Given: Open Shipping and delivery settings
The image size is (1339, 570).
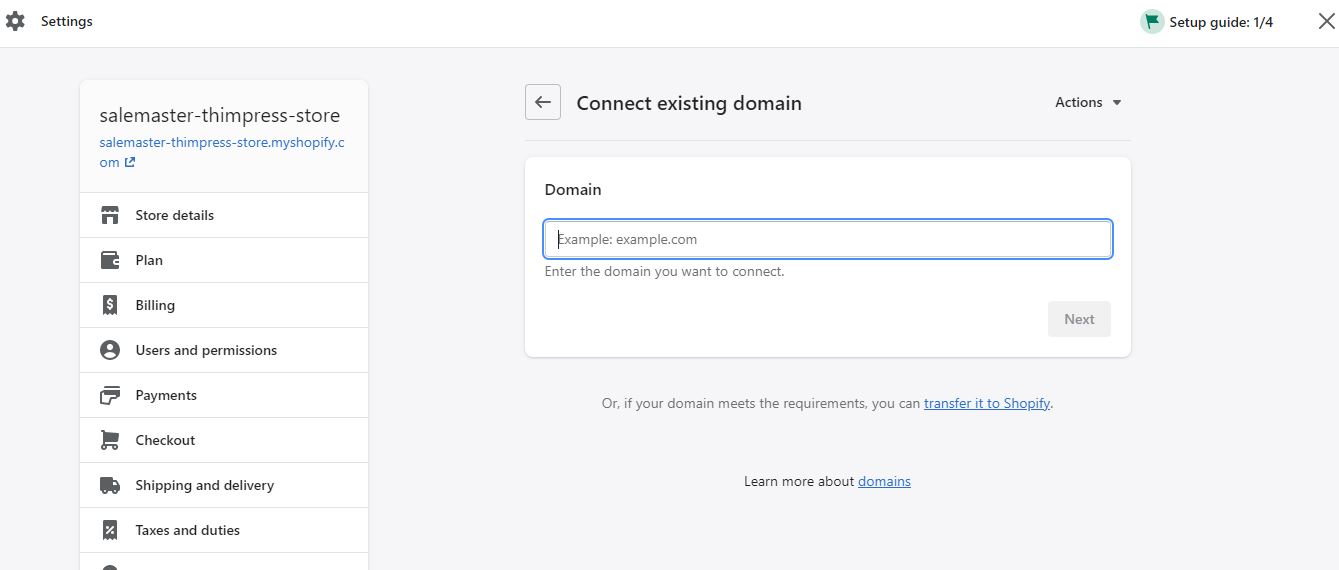Looking at the screenshot, I should point(224,485).
